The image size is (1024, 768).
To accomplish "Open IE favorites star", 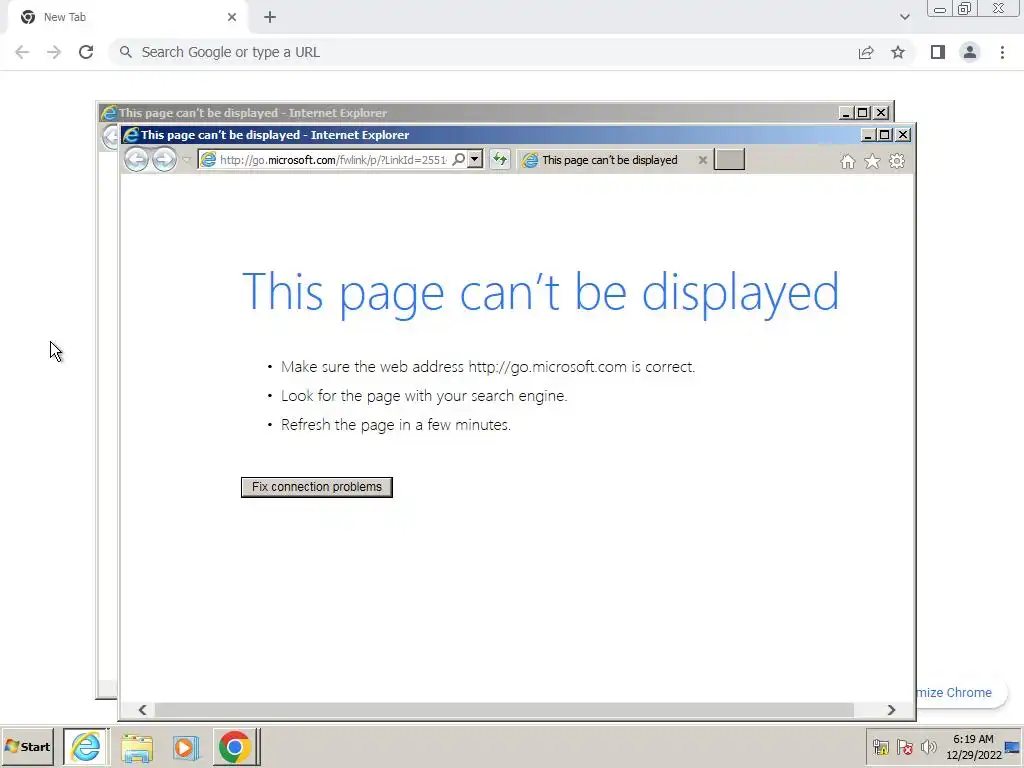I will (x=872, y=161).
